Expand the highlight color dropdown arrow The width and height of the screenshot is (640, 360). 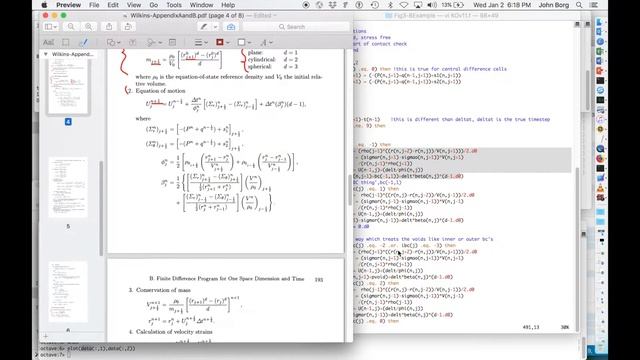[215, 27]
